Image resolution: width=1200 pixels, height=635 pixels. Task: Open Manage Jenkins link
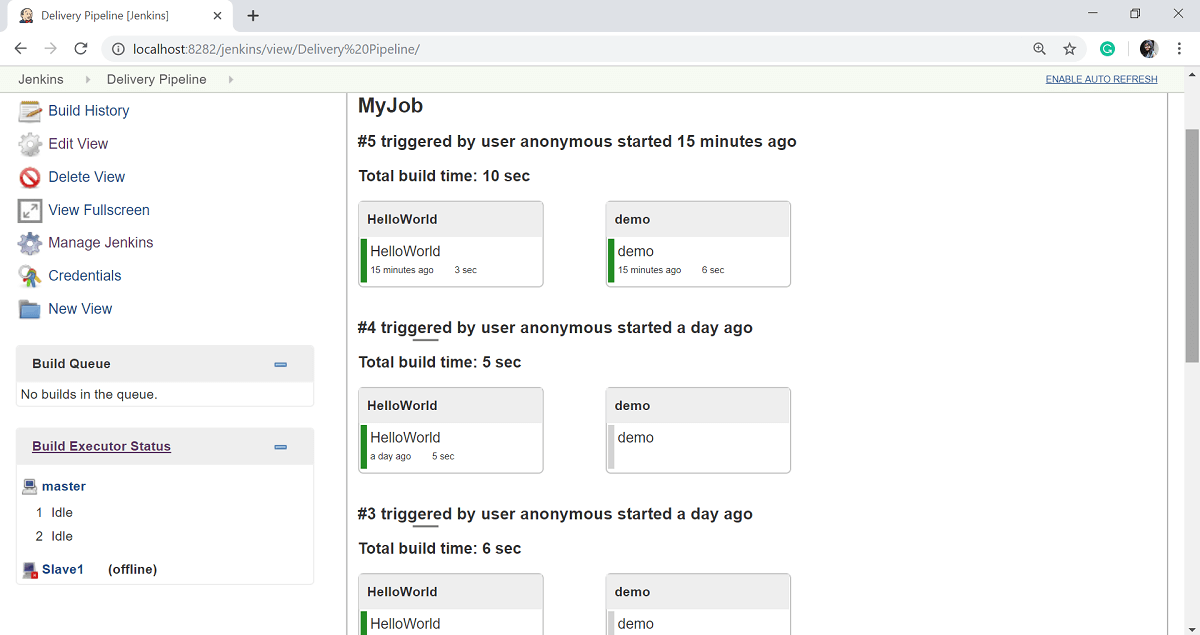[101, 243]
